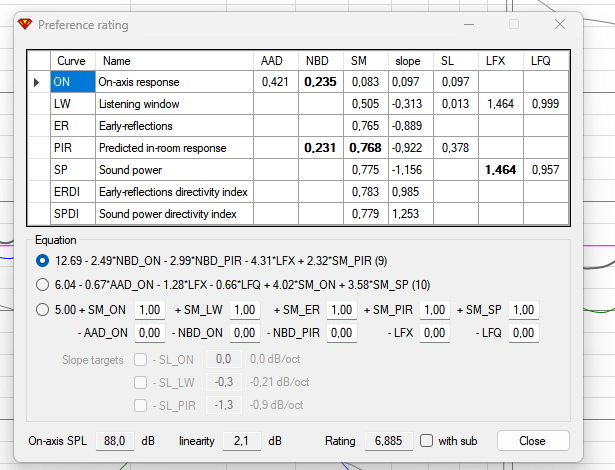The height and width of the screenshot is (470, 615).
Task: Click the SM_SP weight field
Action: tap(524, 310)
